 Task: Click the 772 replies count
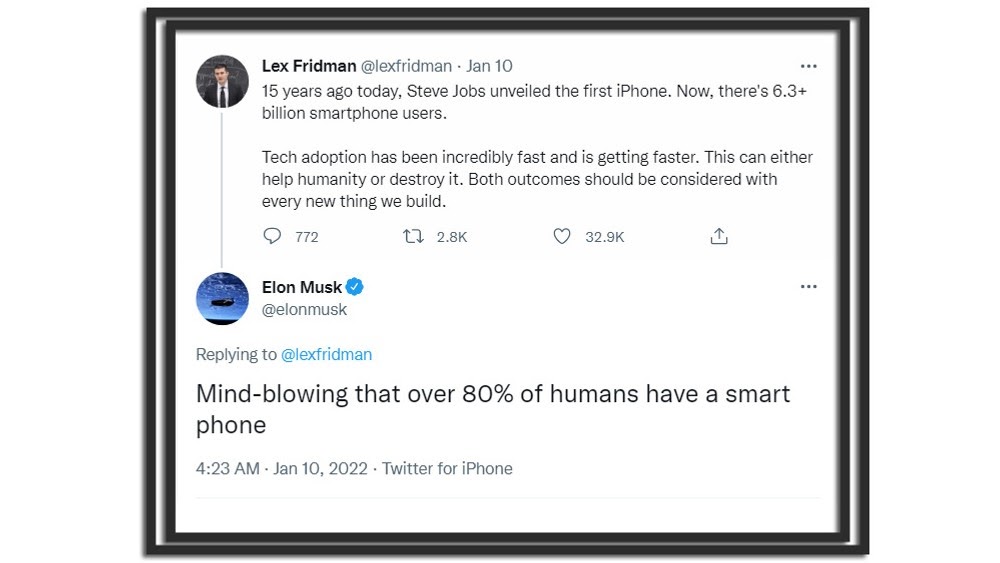coord(307,237)
